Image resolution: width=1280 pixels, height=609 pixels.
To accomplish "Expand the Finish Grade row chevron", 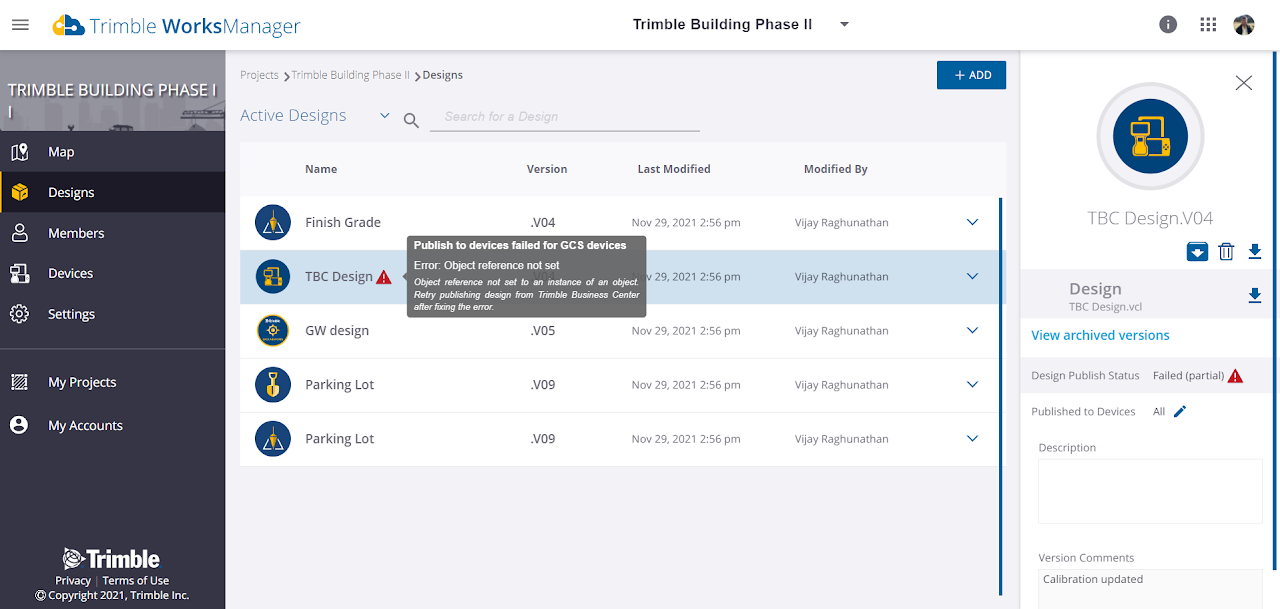I will click(x=973, y=222).
